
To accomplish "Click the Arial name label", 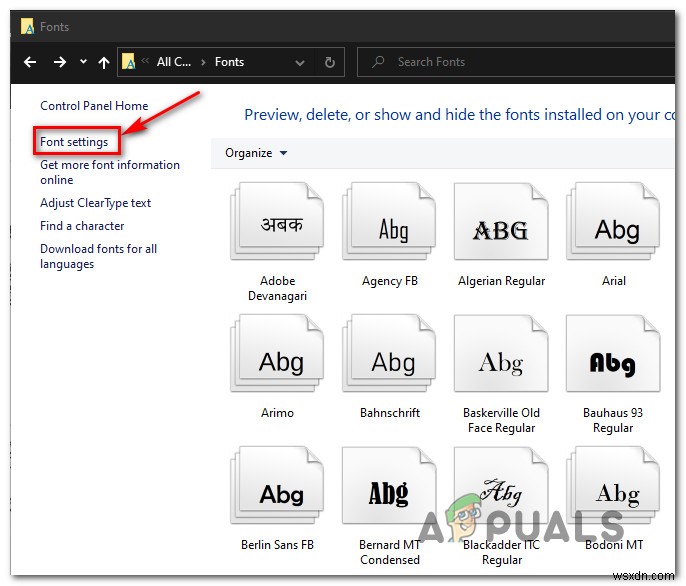I will click(614, 281).
